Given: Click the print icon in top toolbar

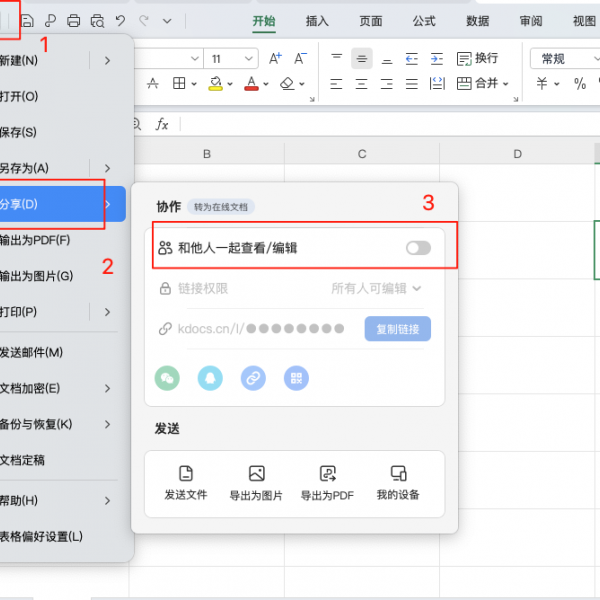Looking at the screenshot, I should click(73, 20).
